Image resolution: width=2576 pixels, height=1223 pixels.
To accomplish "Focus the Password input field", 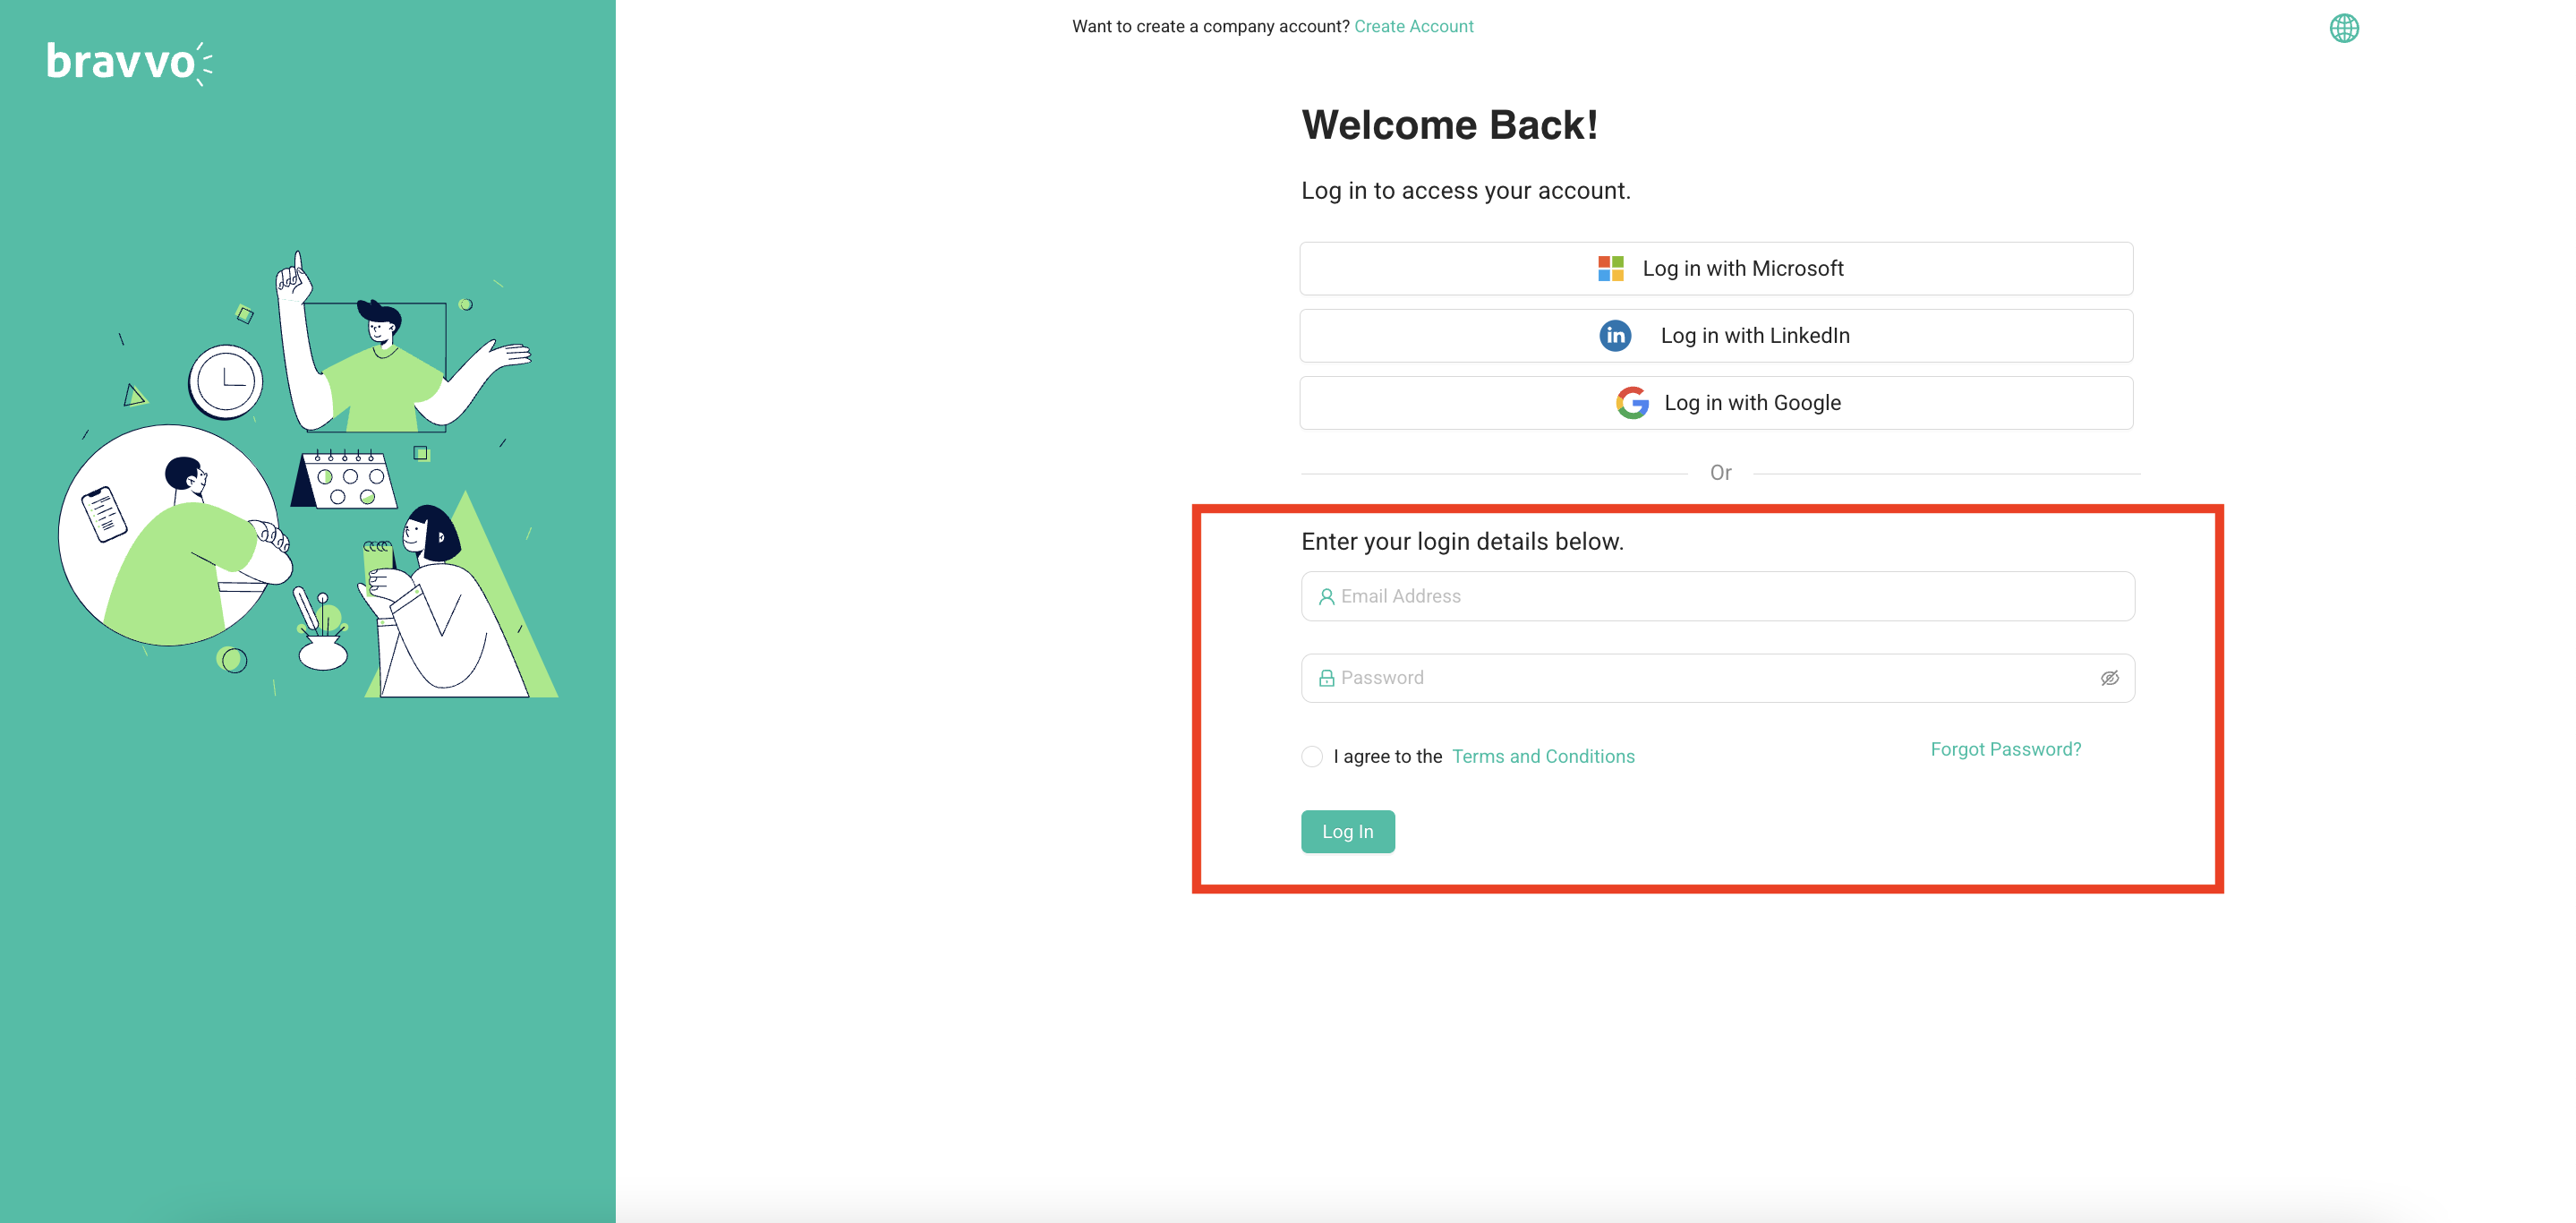I will pyautogui.click(x=1700, y=678).
